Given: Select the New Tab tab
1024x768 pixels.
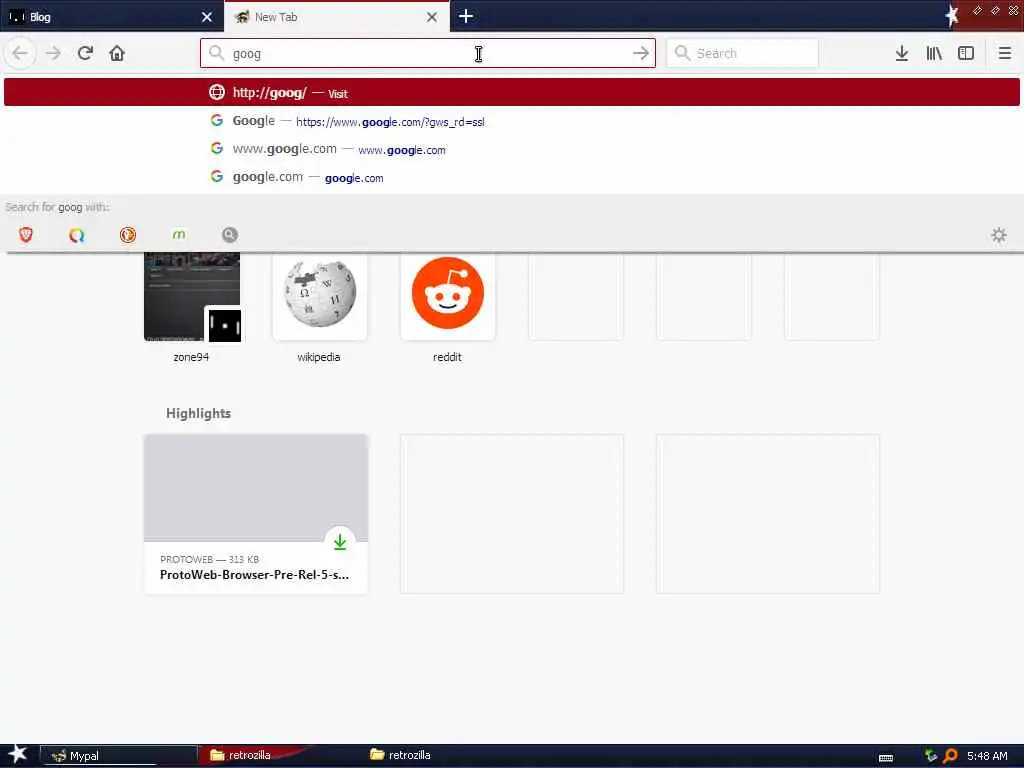Looking at the screenshot, I should point(336,17).
